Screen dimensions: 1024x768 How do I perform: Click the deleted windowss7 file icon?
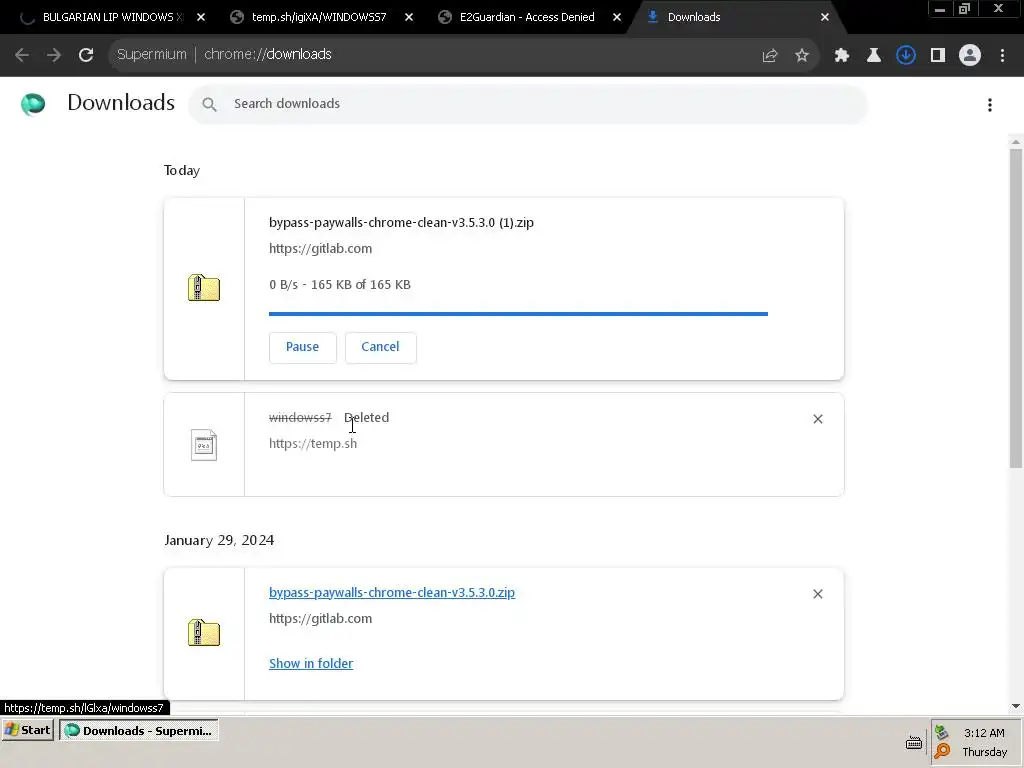pos(204,445)
